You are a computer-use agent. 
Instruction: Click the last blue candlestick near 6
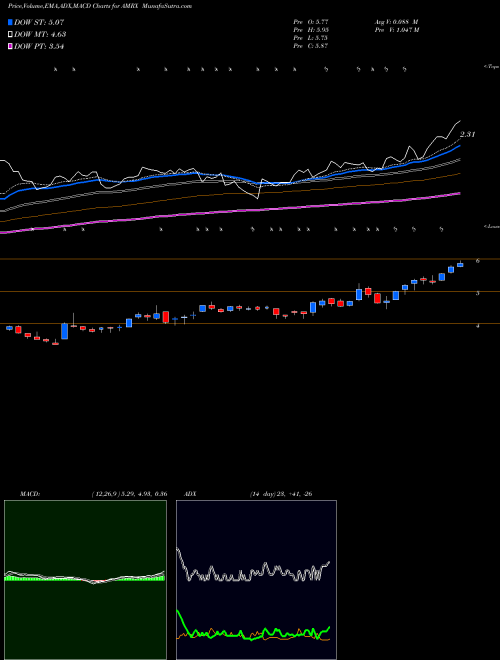[460, 264]
